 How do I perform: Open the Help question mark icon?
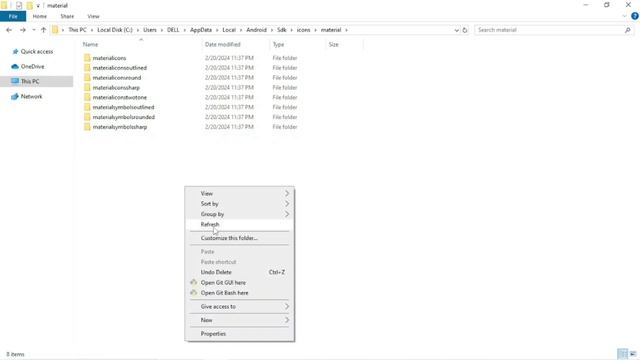[635, 16]
